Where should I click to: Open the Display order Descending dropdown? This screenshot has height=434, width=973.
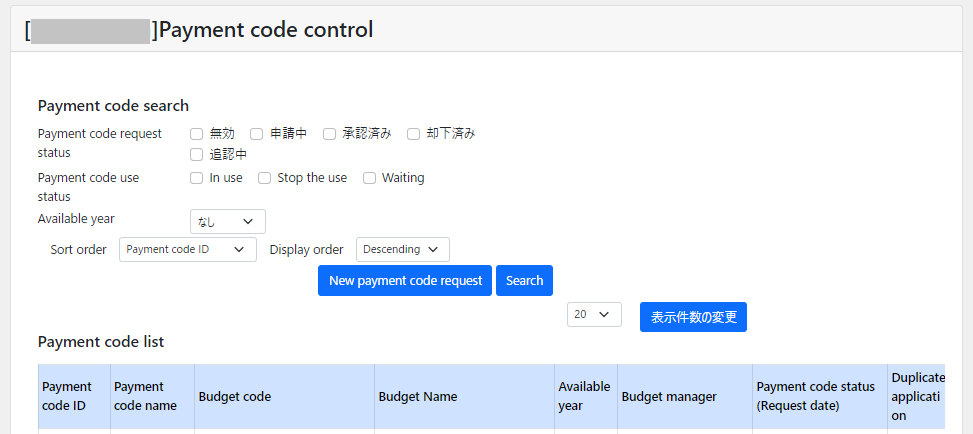(x=402, y=250)
